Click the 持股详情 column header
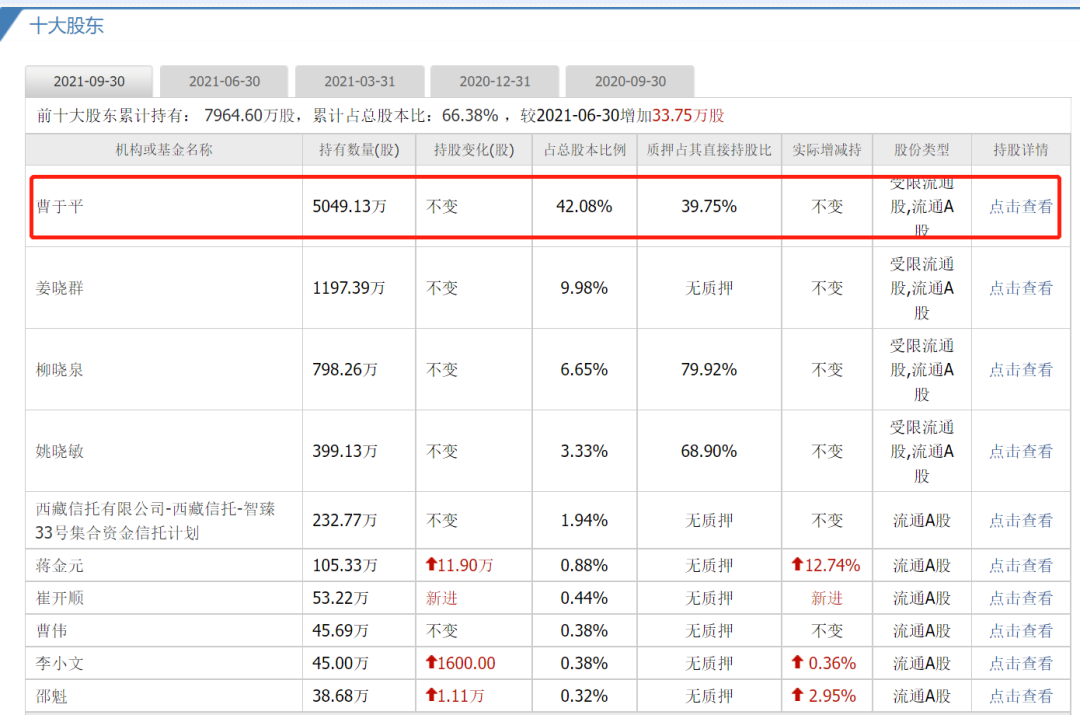 (x=1021, y=150)
